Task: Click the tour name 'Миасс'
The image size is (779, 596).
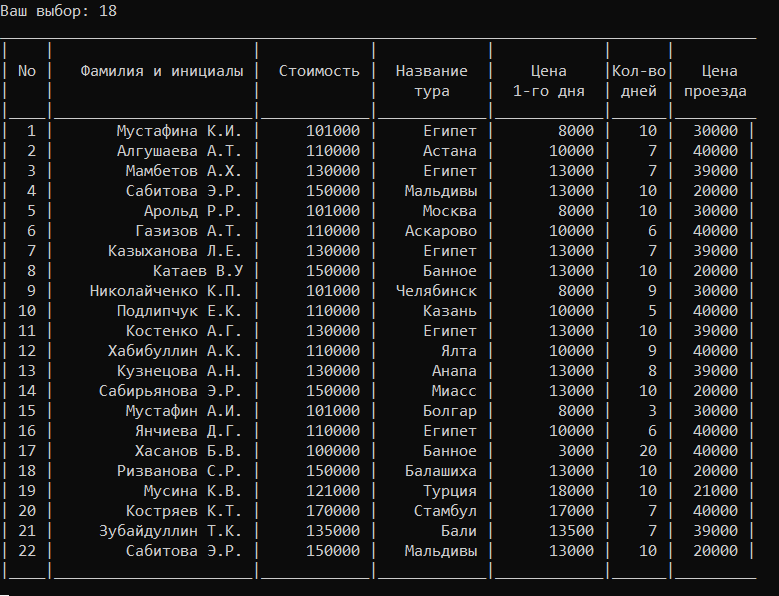Action: point(454,391)
